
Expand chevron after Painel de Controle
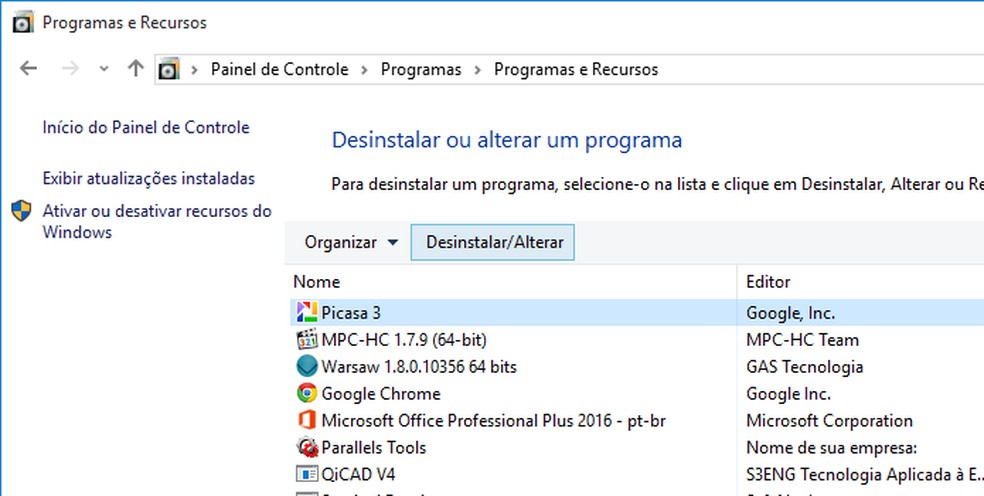(365, 69)
